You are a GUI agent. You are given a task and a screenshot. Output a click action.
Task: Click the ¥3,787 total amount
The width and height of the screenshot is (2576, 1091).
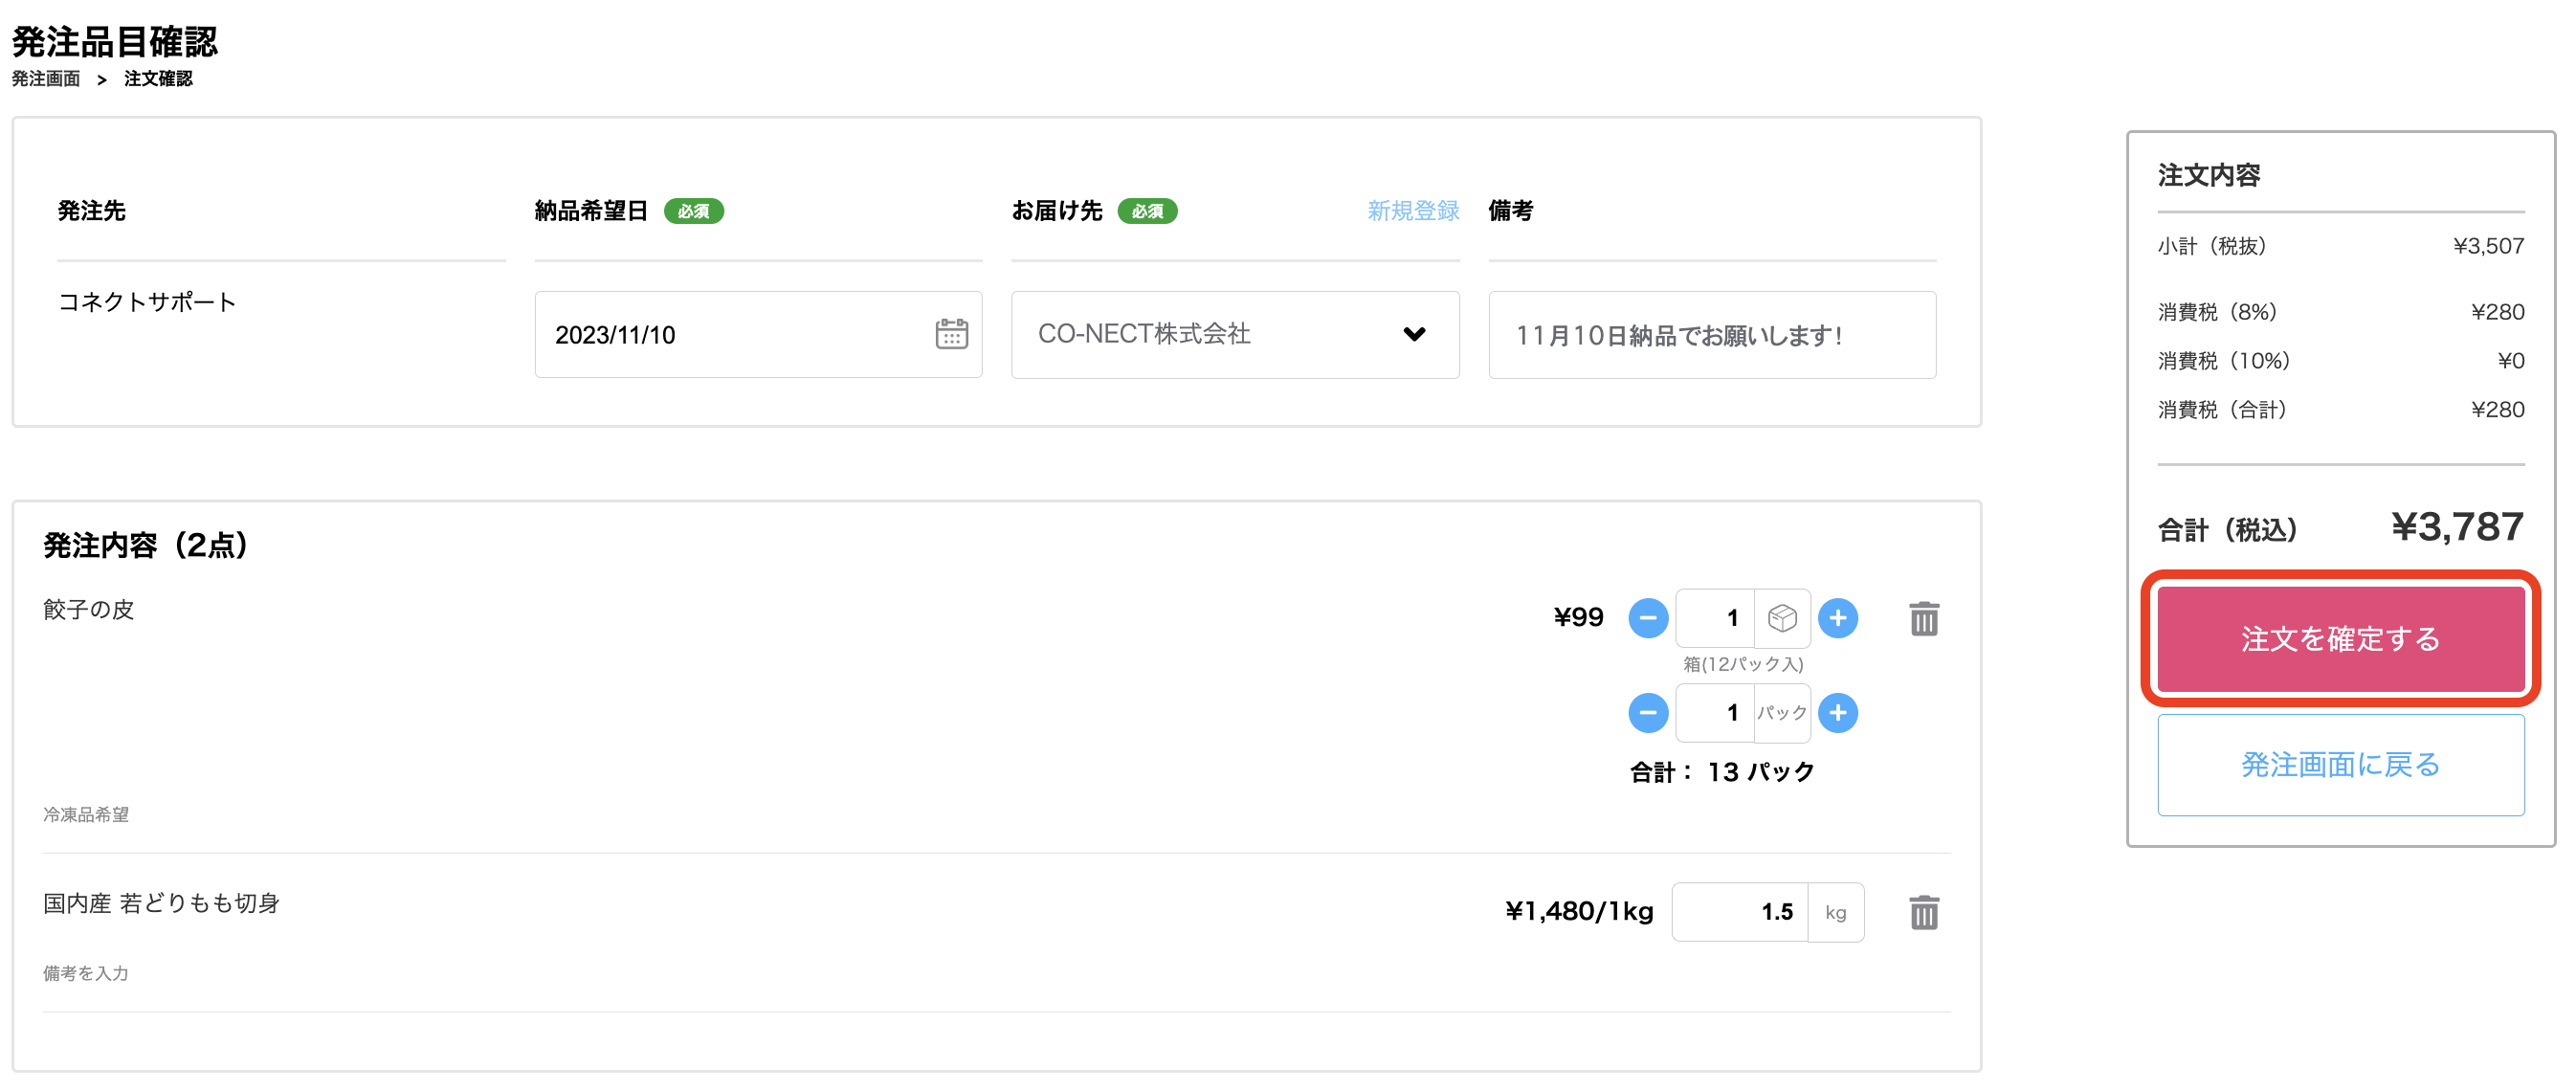coord(2457,527)
